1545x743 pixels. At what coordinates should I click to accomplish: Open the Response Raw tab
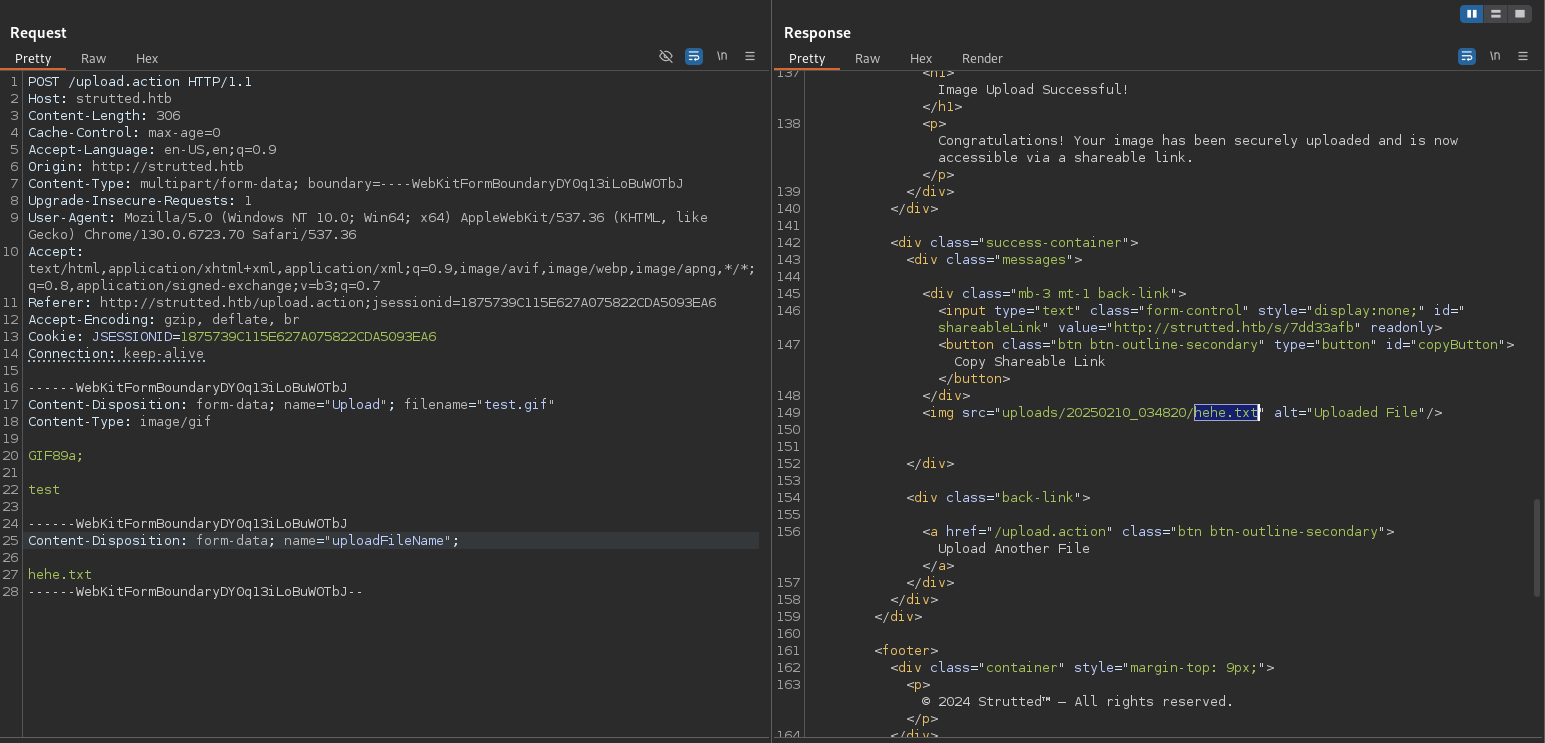[867, 59]
